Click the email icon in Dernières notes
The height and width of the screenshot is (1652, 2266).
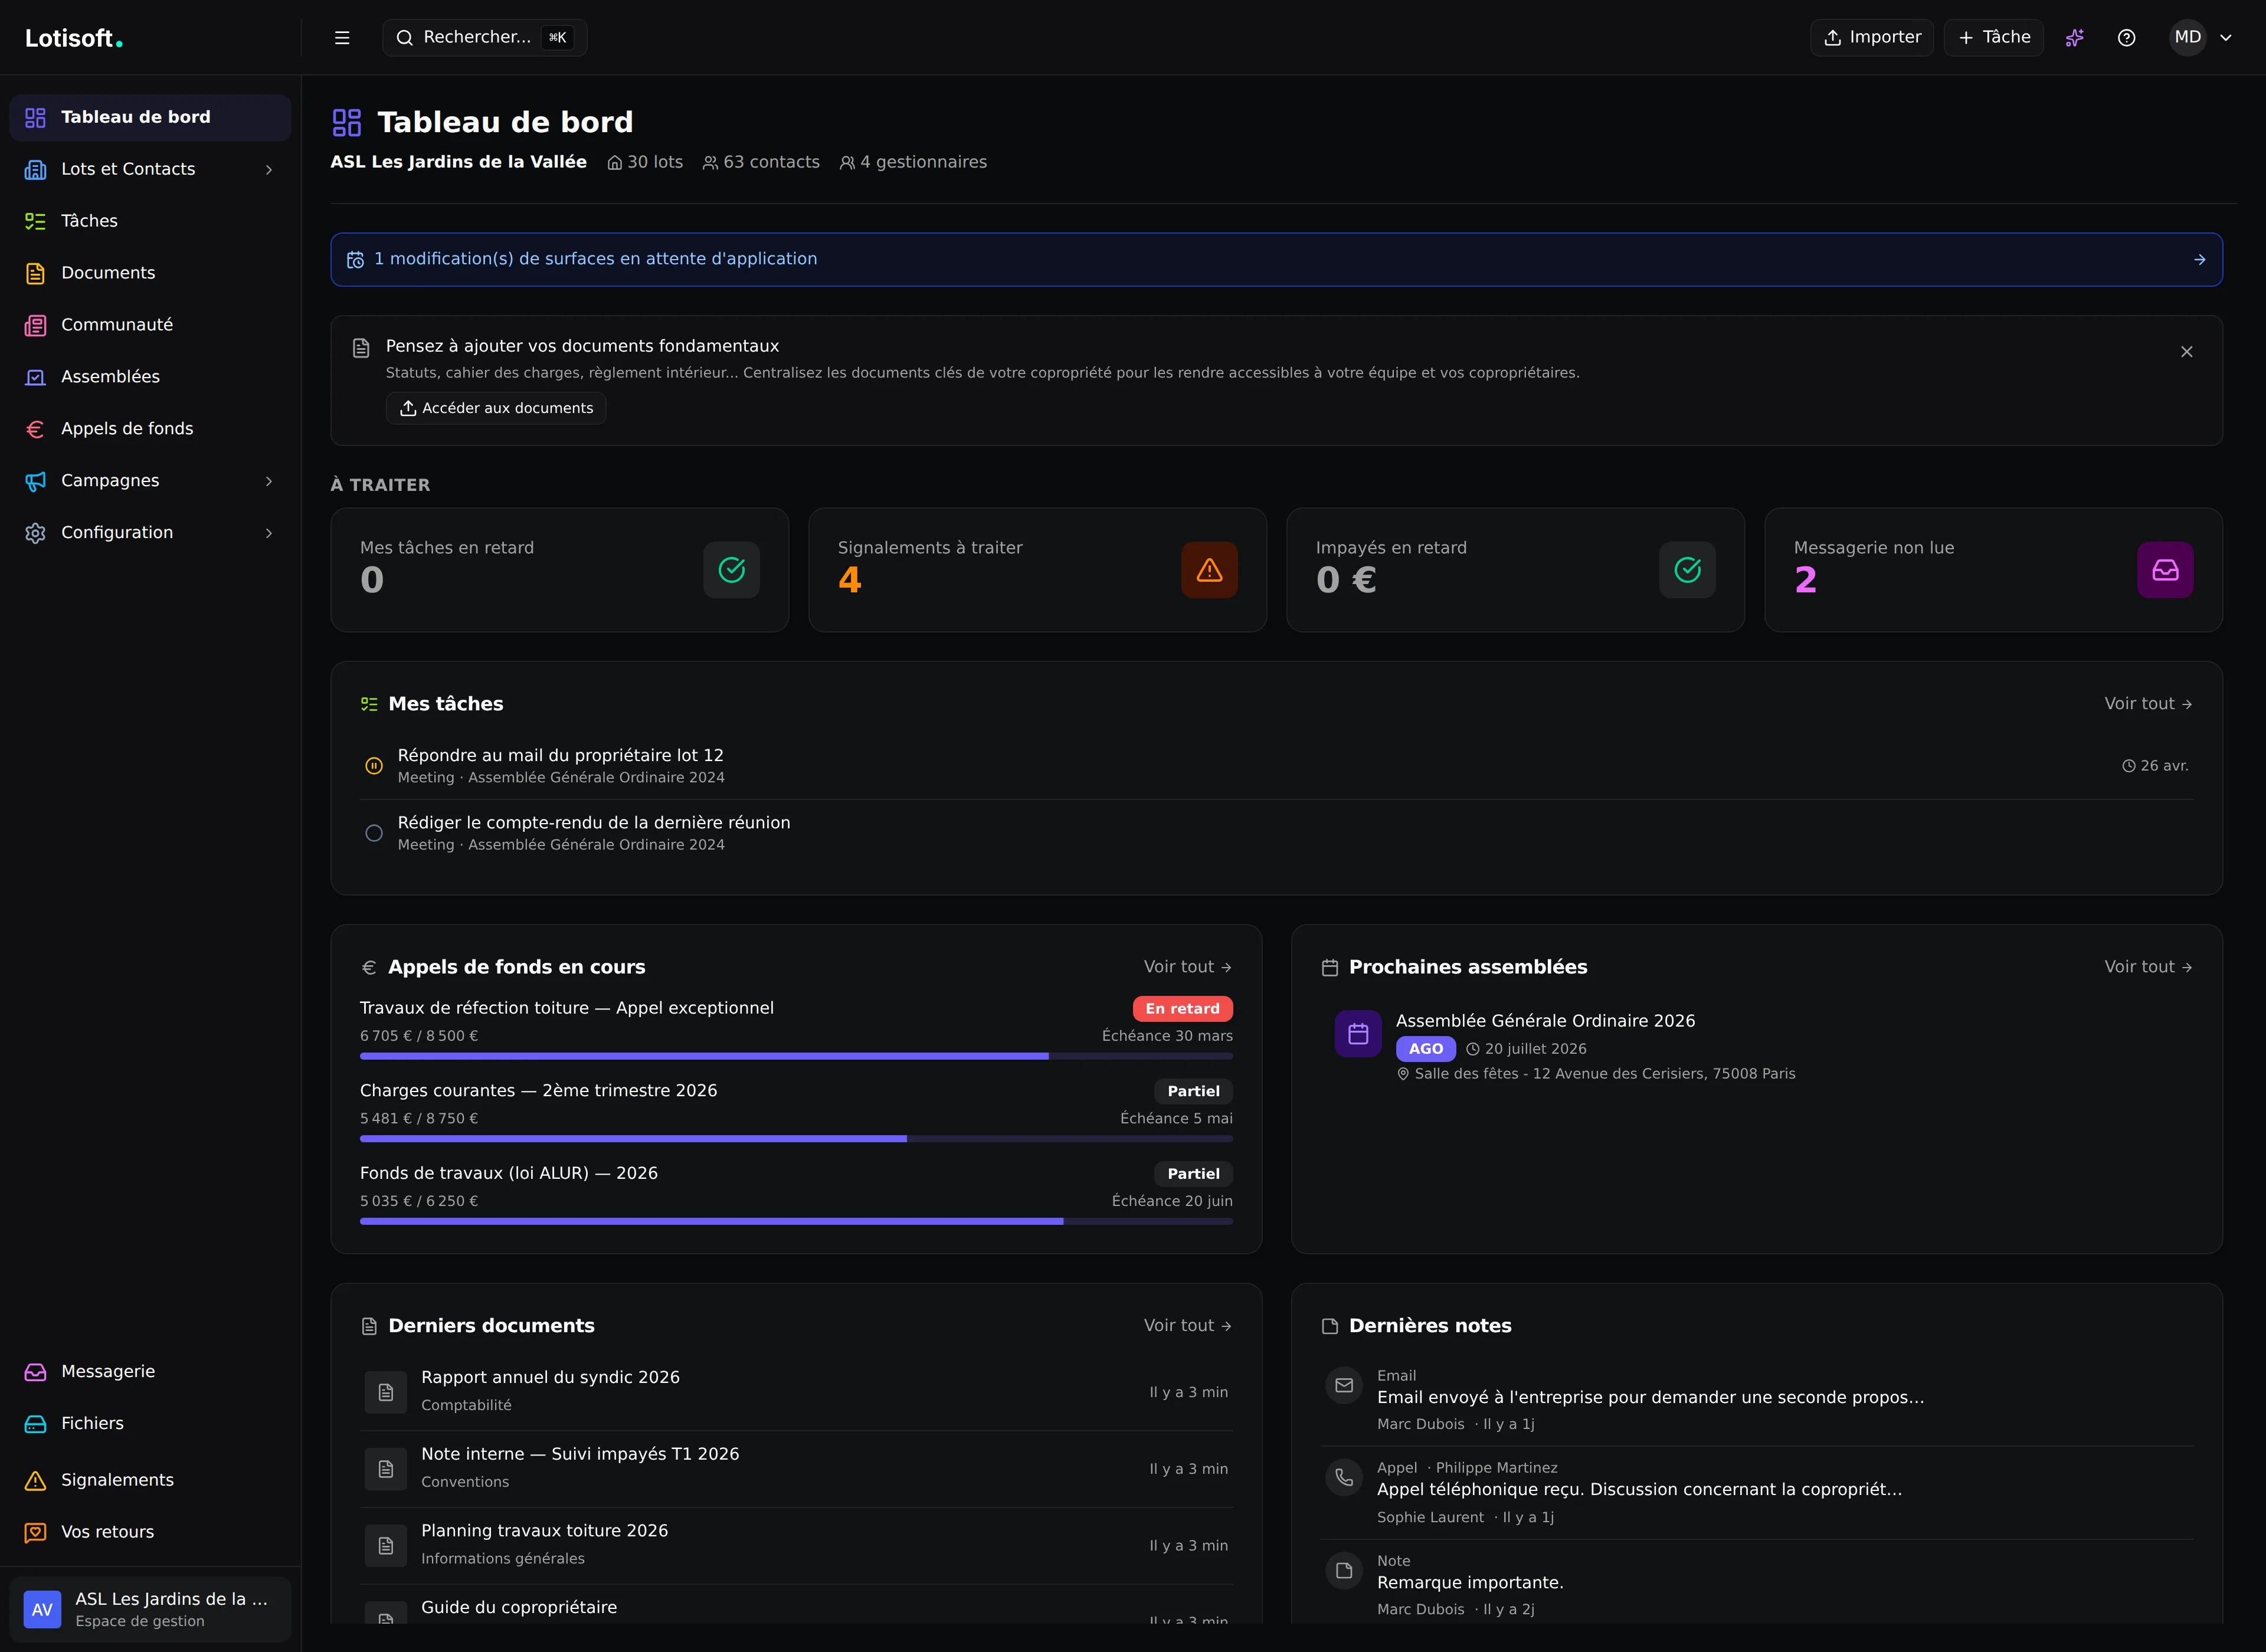click(1344, 1386)
